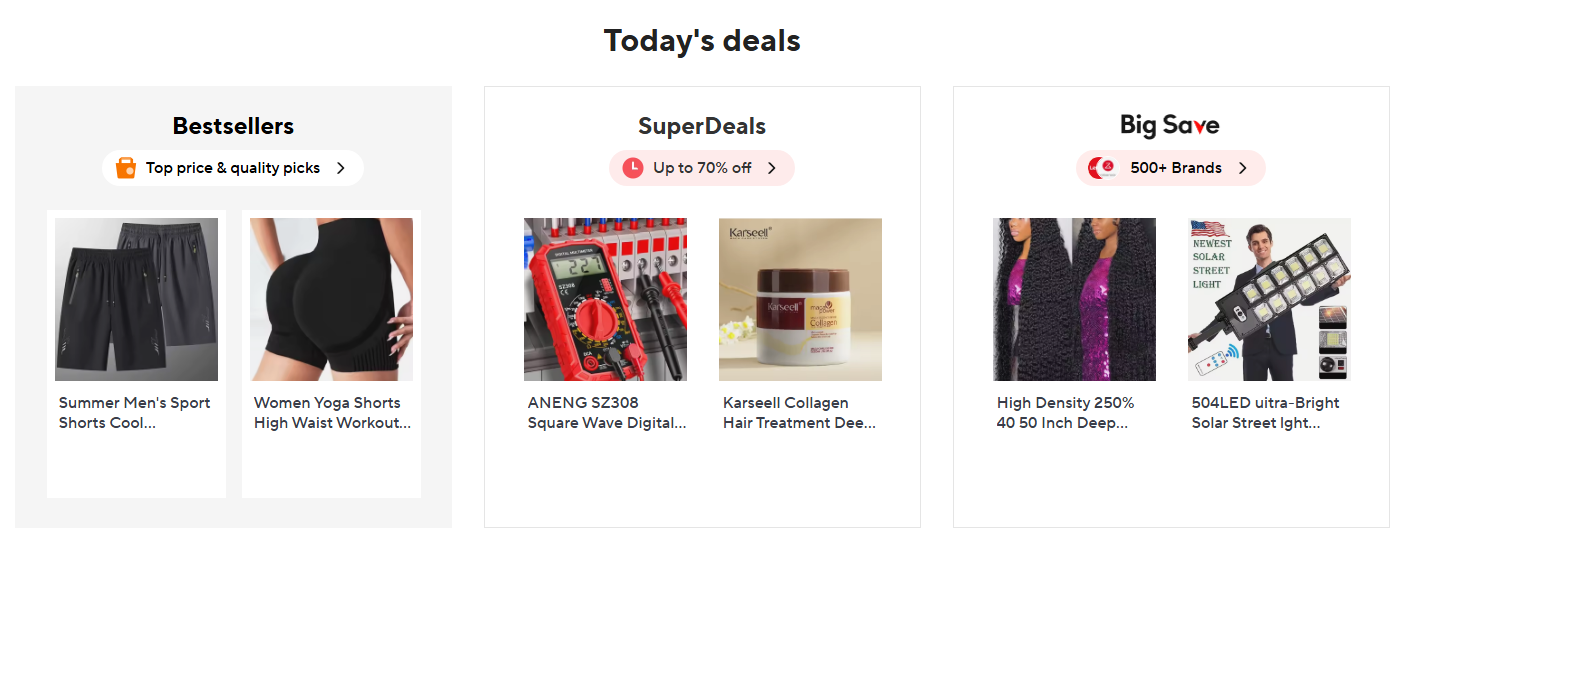Open the High Density 250% wig image
This screenshot has height=684, width=1592.
[1074, 299]
